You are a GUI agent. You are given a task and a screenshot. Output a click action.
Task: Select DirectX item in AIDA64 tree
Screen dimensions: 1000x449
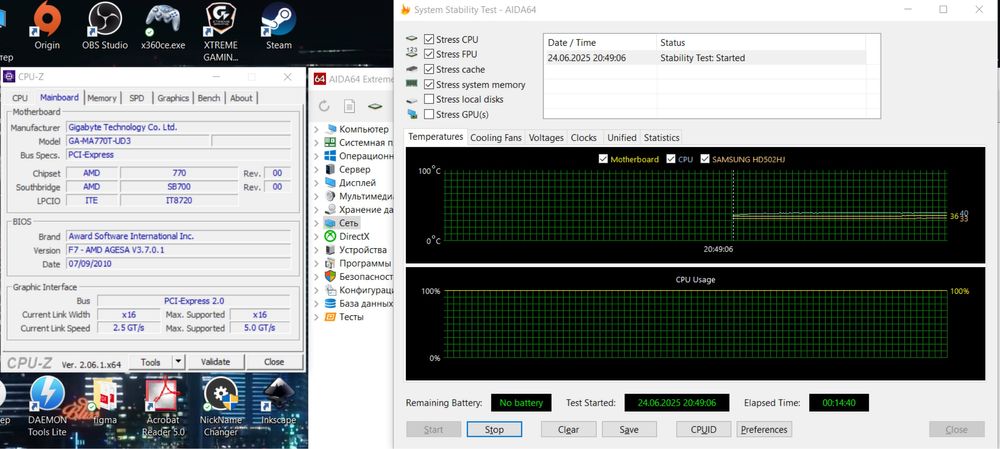pyautogui.click(x=354, y=236)
